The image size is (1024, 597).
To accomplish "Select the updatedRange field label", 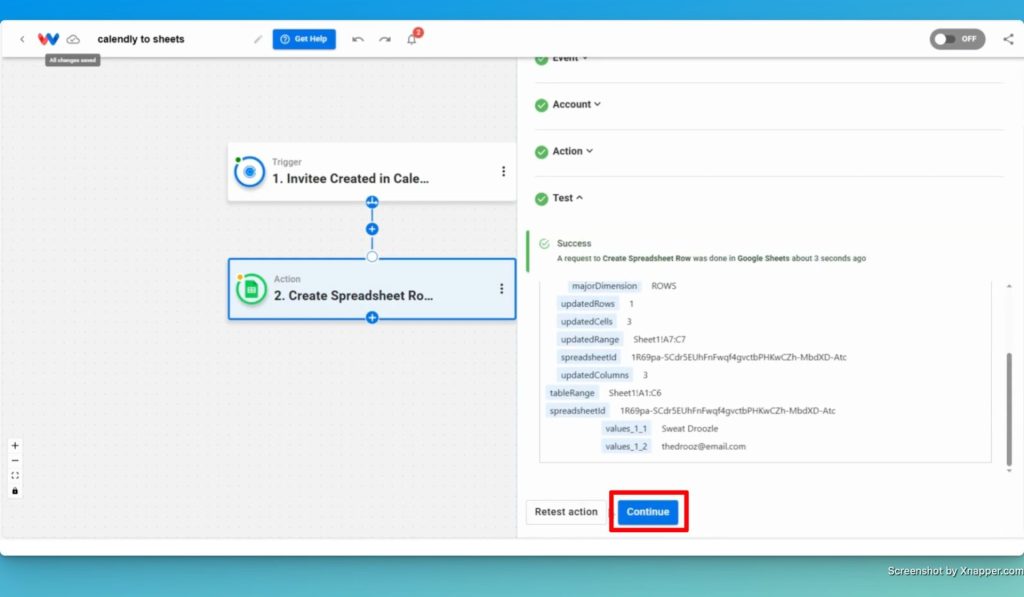I will (590, 340).
